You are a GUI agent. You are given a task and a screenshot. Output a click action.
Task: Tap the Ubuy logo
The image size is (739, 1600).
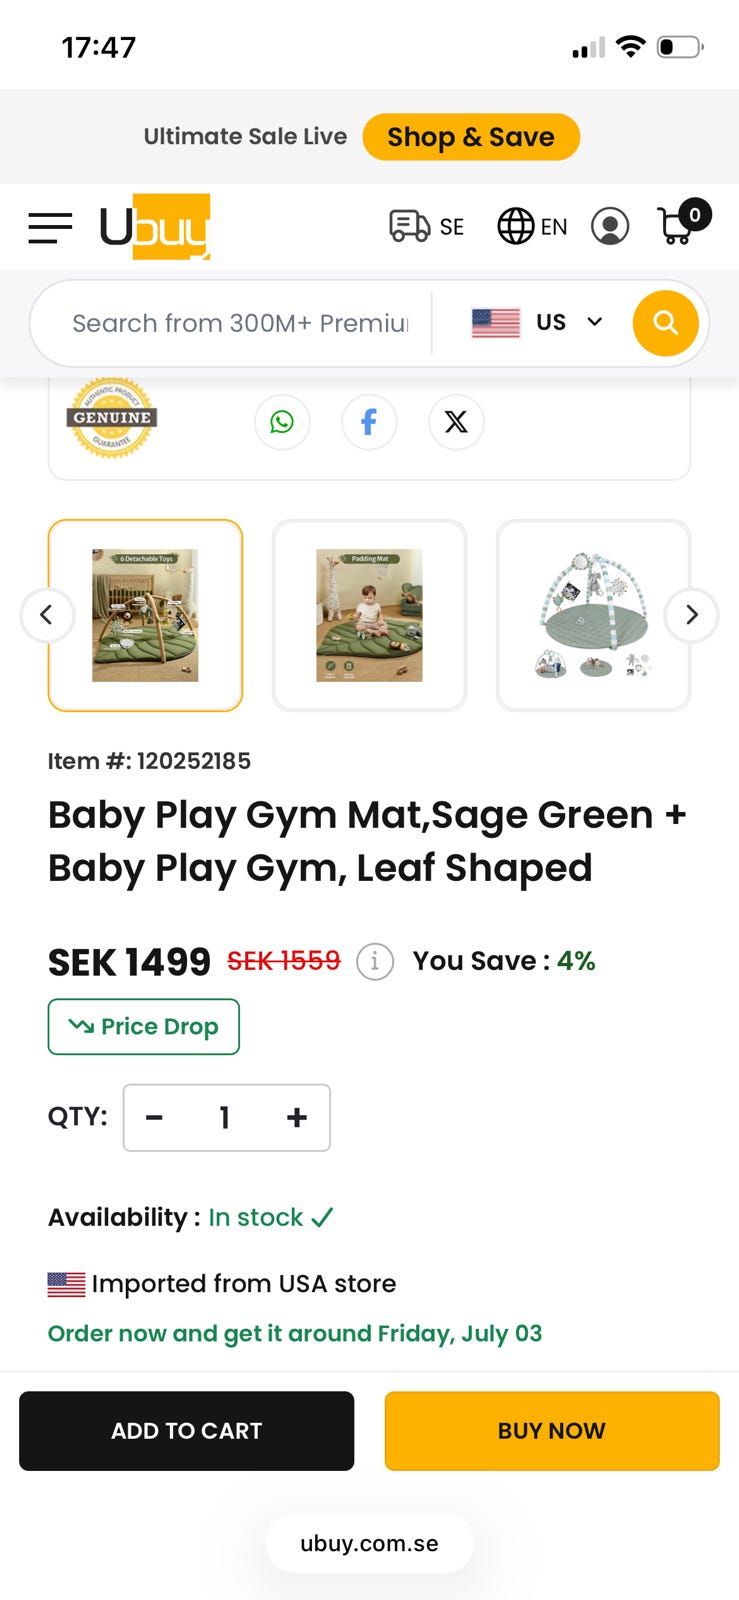tap(155, 227)
